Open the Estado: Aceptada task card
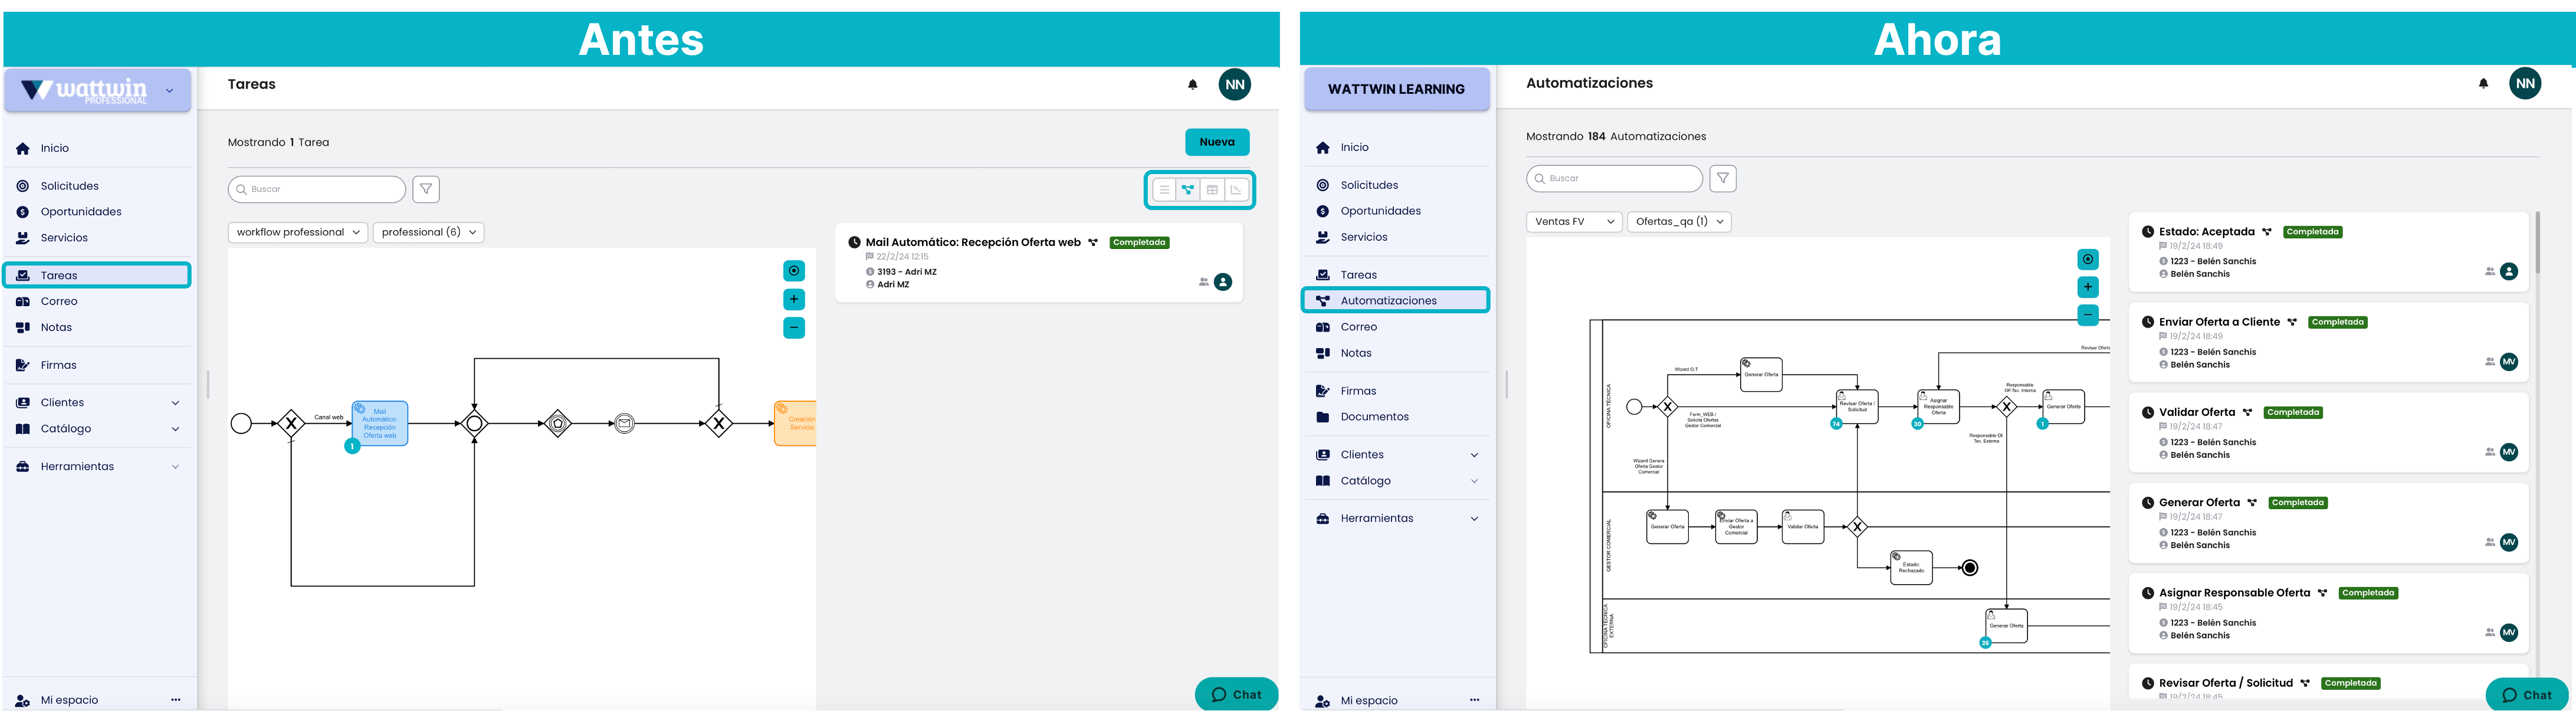 (2328, 252)
